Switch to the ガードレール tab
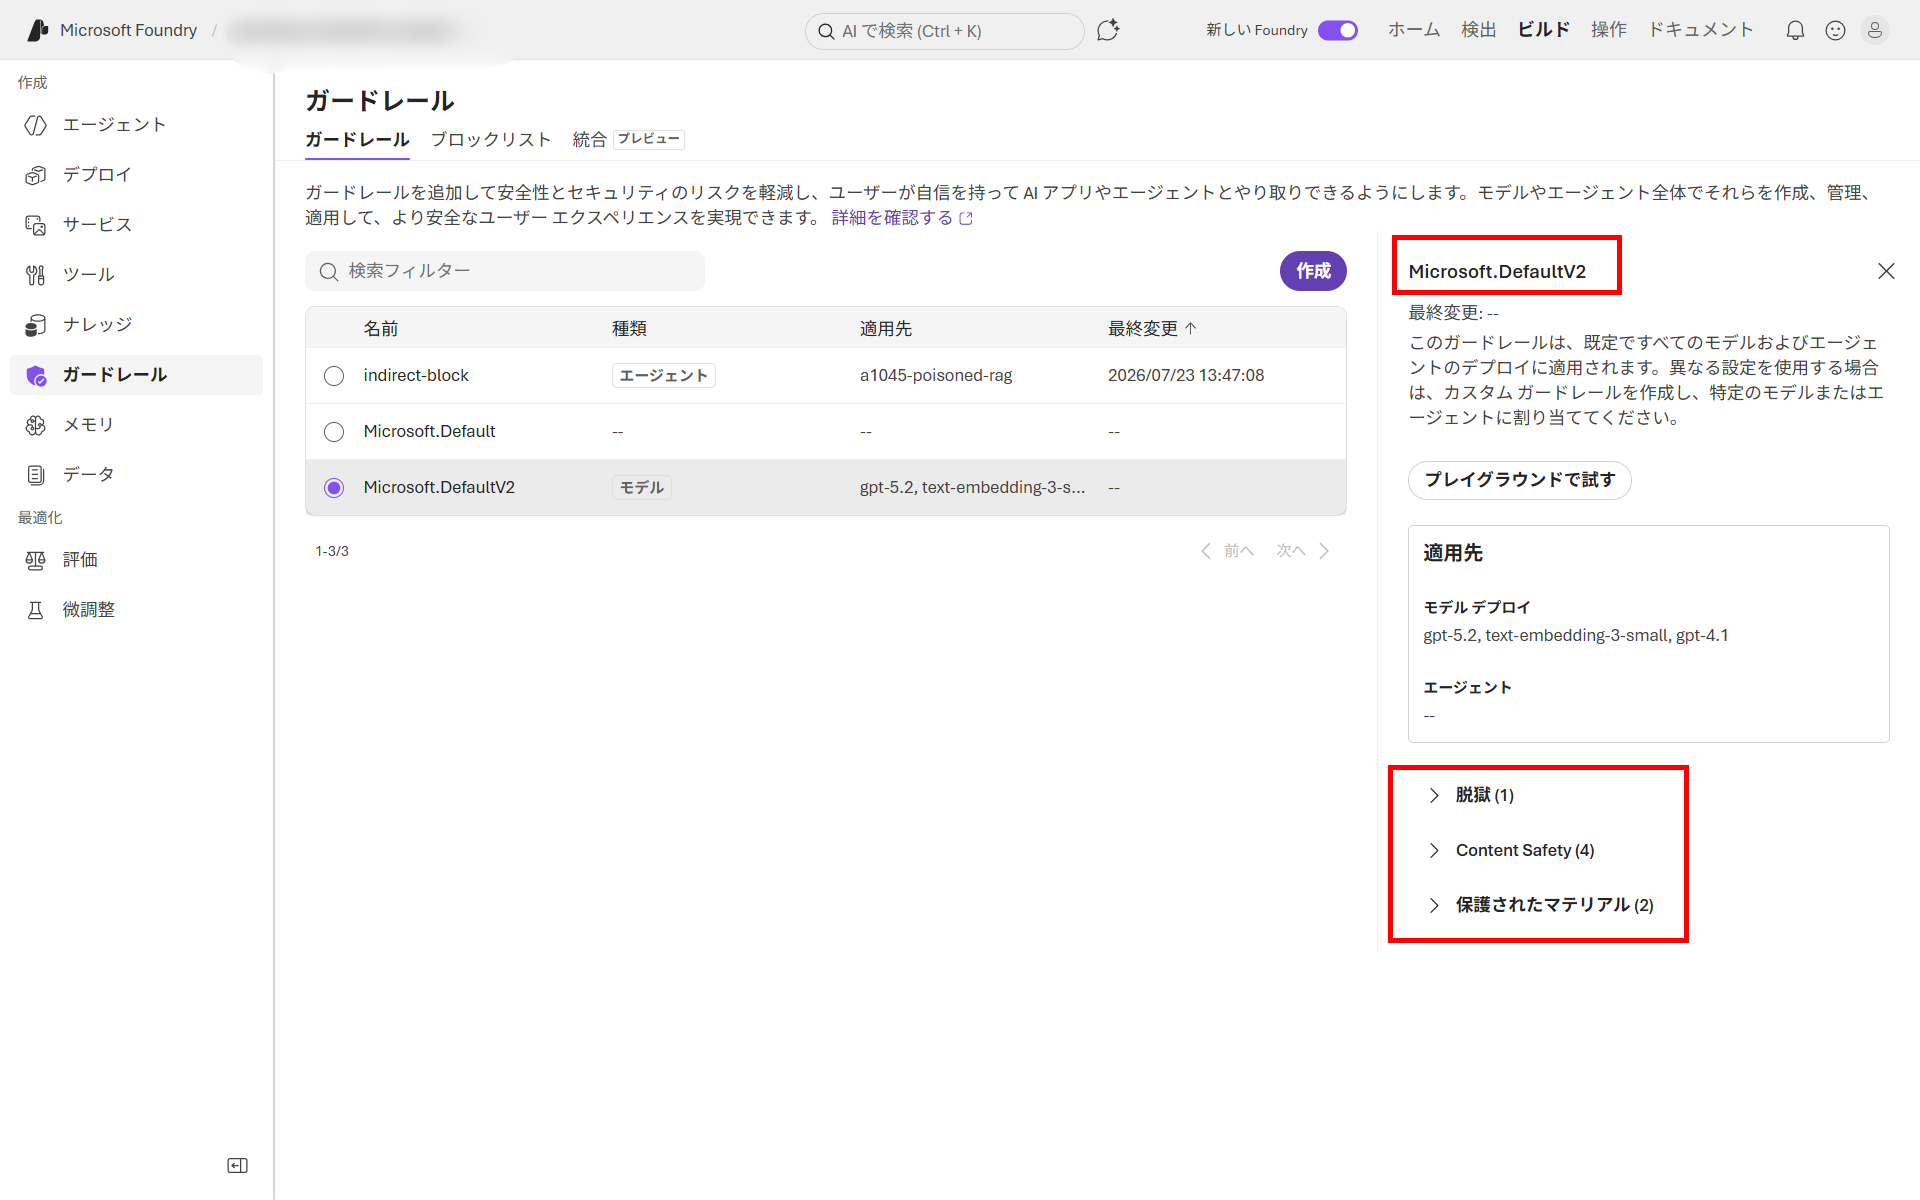This screenshot has width=1920, height=1200. [357, 139]
